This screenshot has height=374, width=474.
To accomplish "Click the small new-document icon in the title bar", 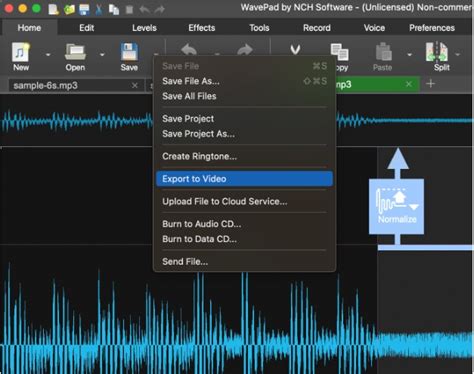I will [x=53, y=9].
